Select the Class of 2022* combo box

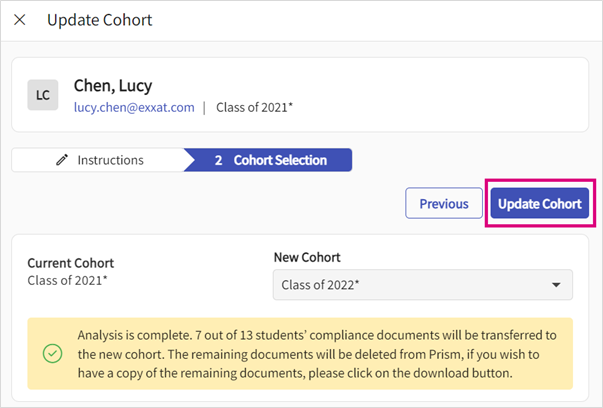410,285
